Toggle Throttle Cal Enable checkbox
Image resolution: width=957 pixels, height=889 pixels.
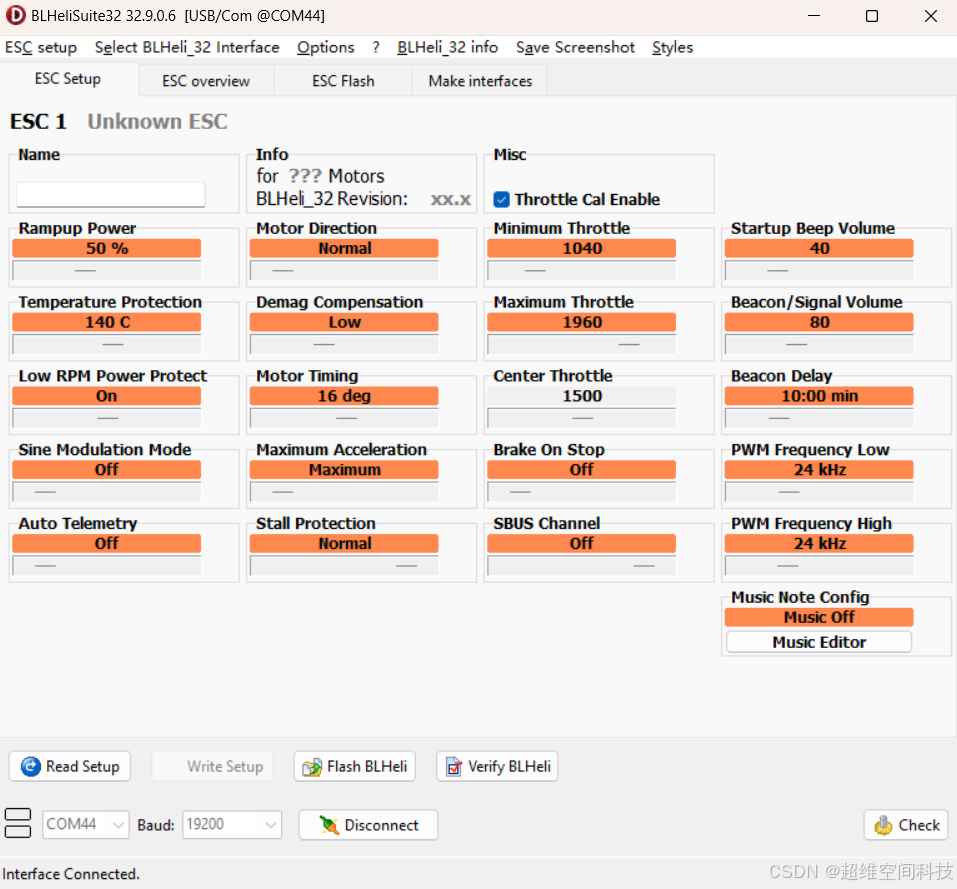[501, 200]
